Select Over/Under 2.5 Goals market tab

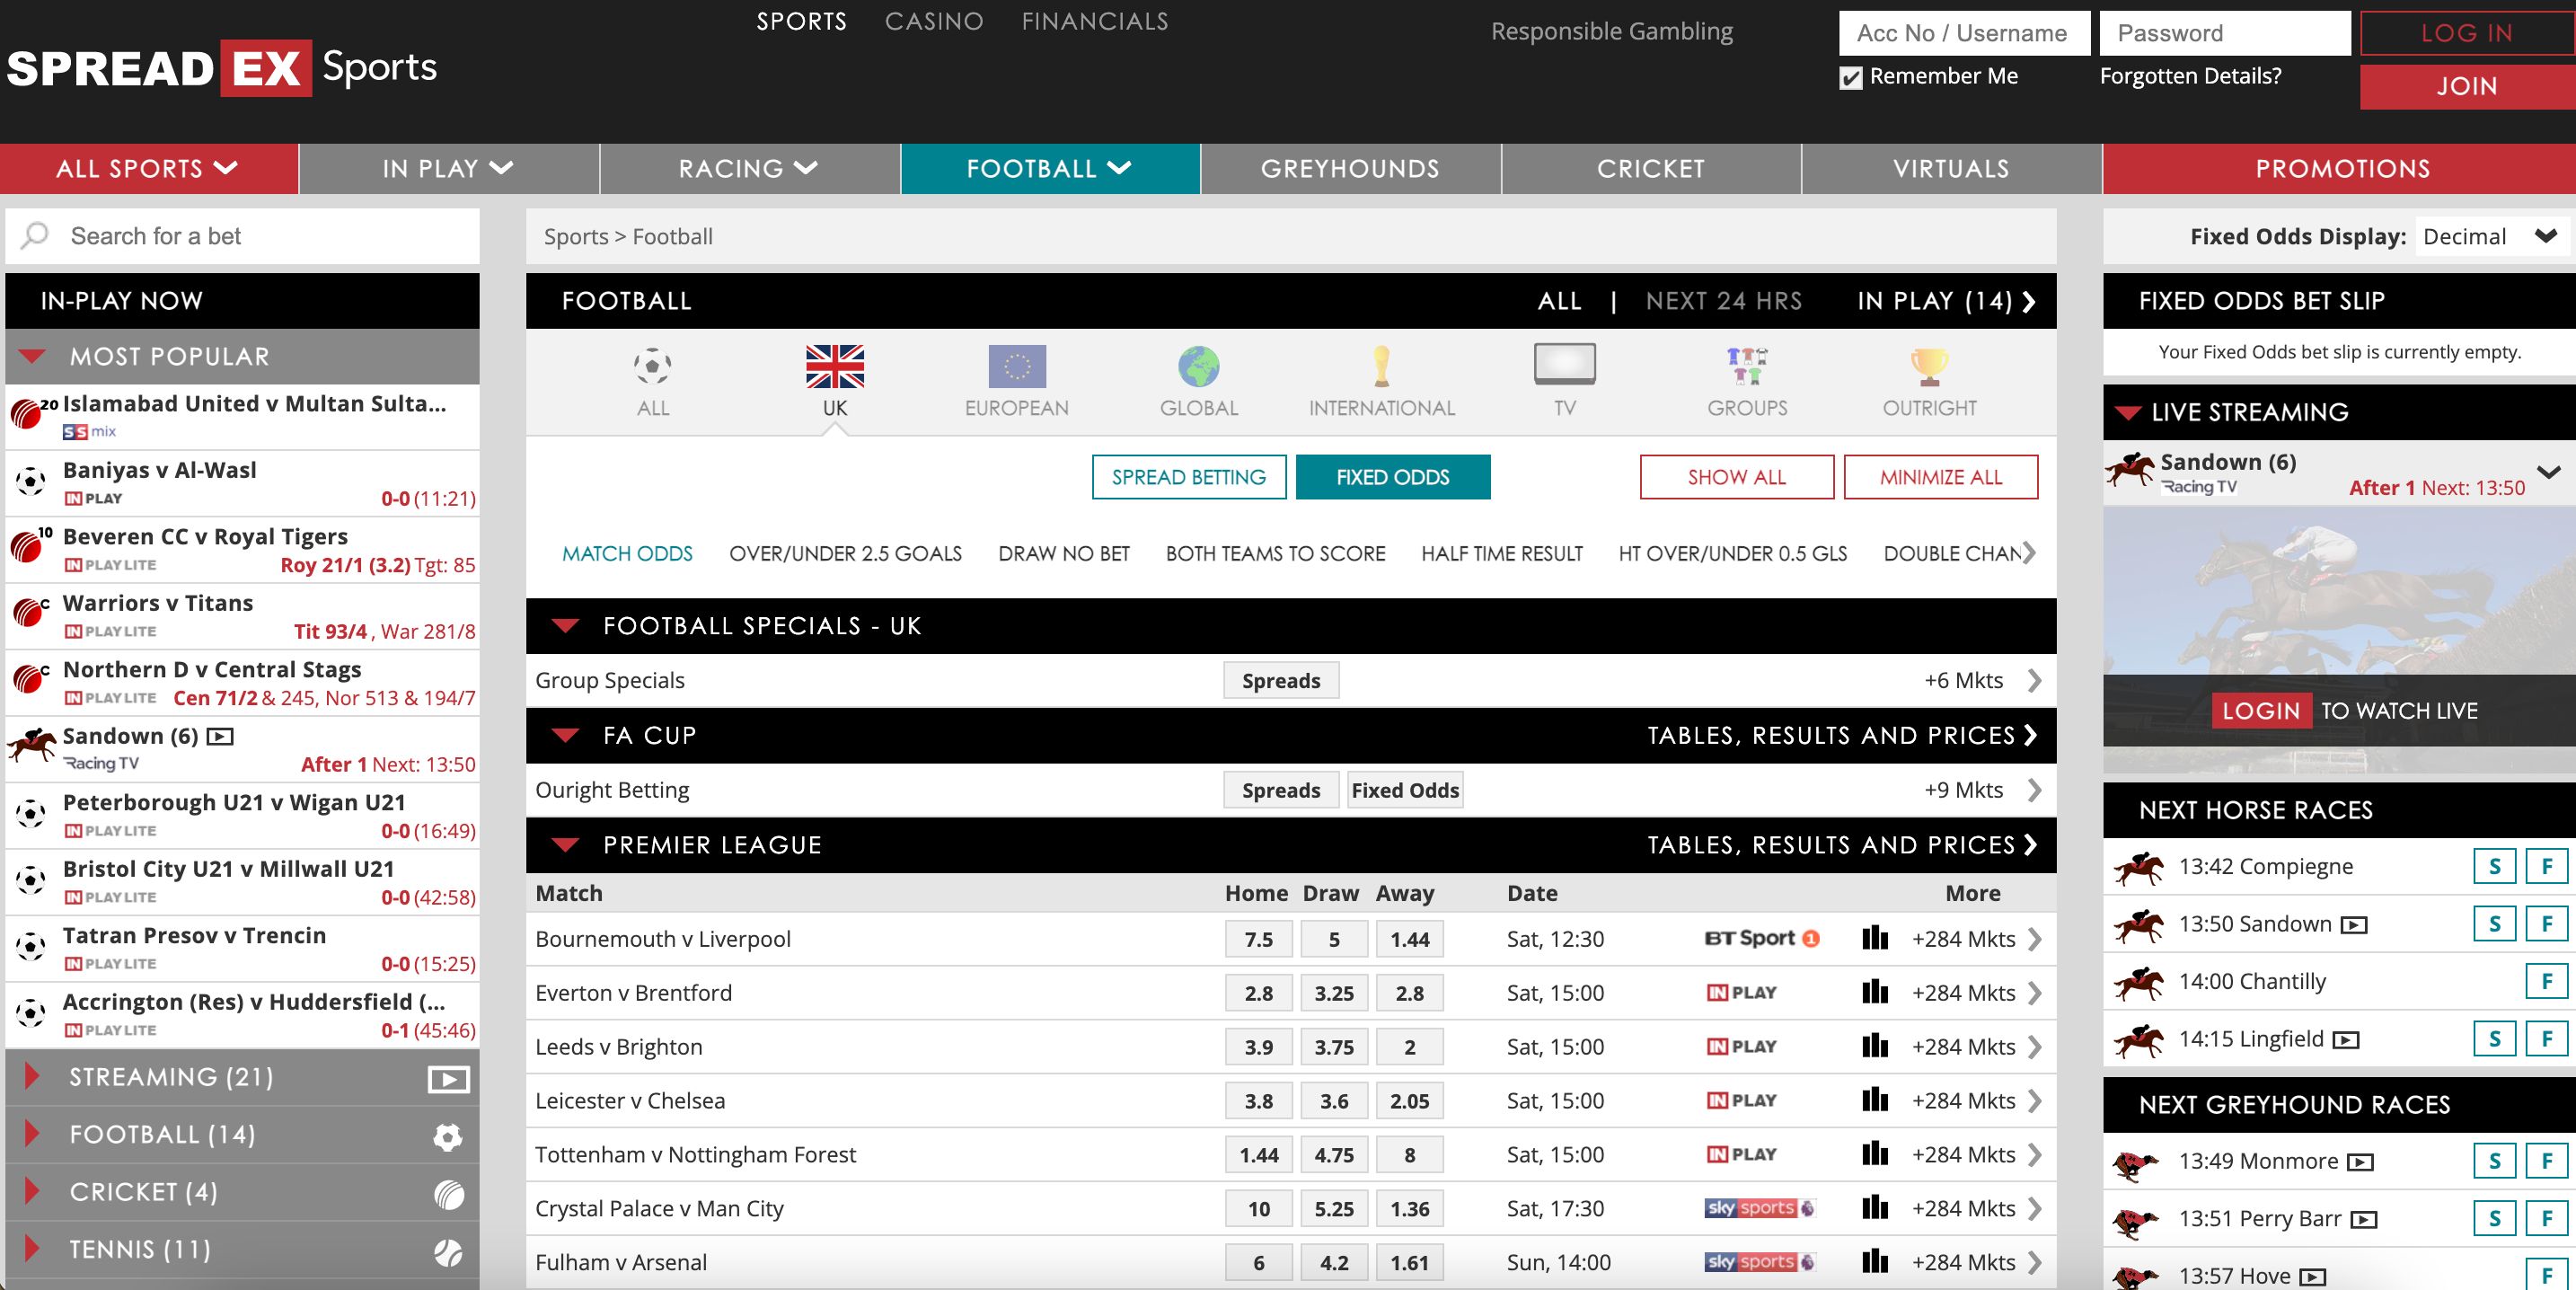(845, 553)
